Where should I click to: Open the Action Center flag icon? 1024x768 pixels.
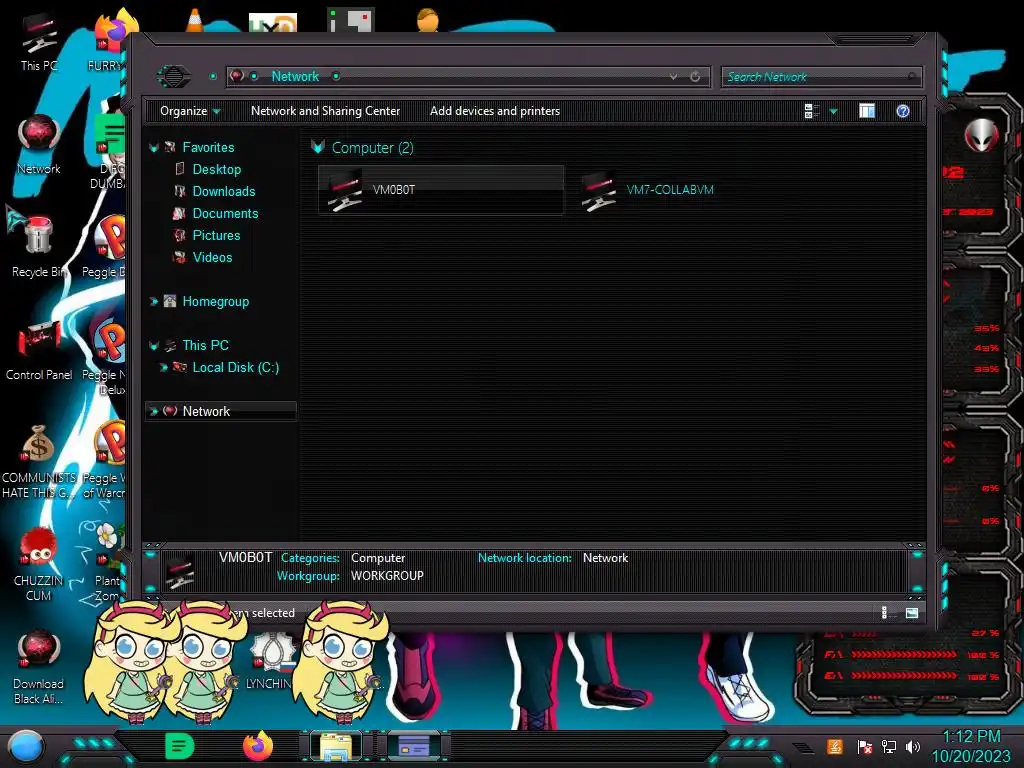[865, 746]
